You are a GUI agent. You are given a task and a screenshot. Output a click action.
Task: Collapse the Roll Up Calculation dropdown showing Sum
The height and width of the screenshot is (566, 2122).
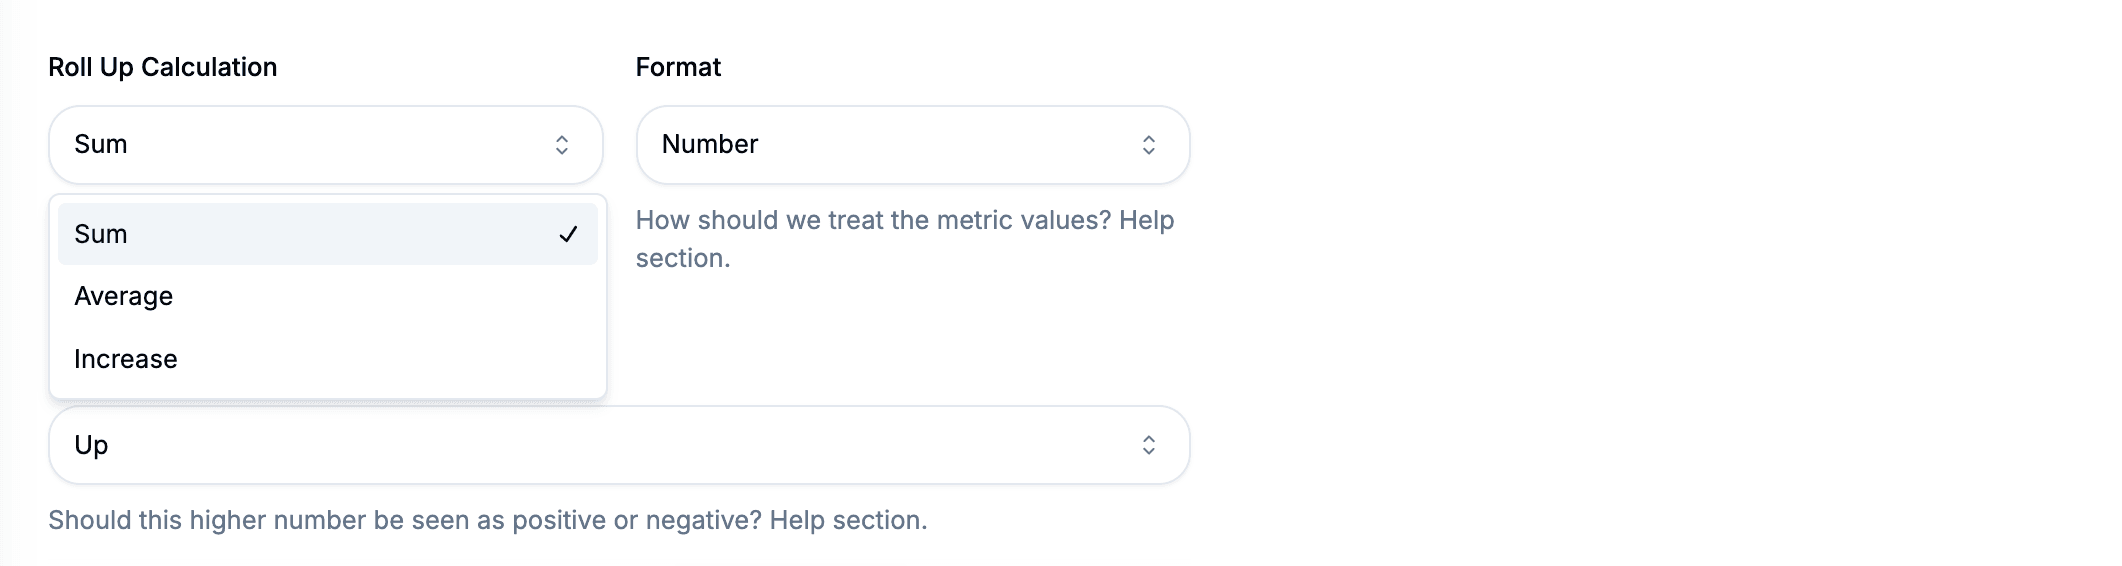pos(326,145)
